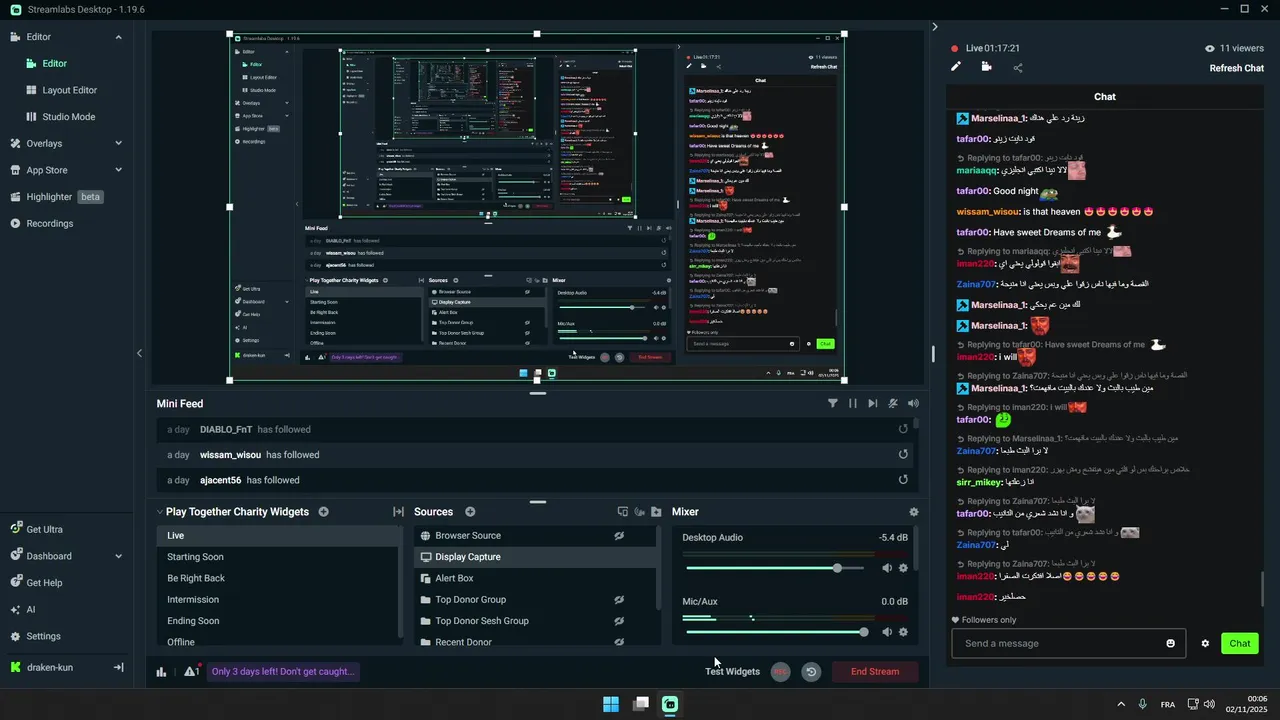Click the share icon above chat
Screen dimensions: 1280x720
1018,68
